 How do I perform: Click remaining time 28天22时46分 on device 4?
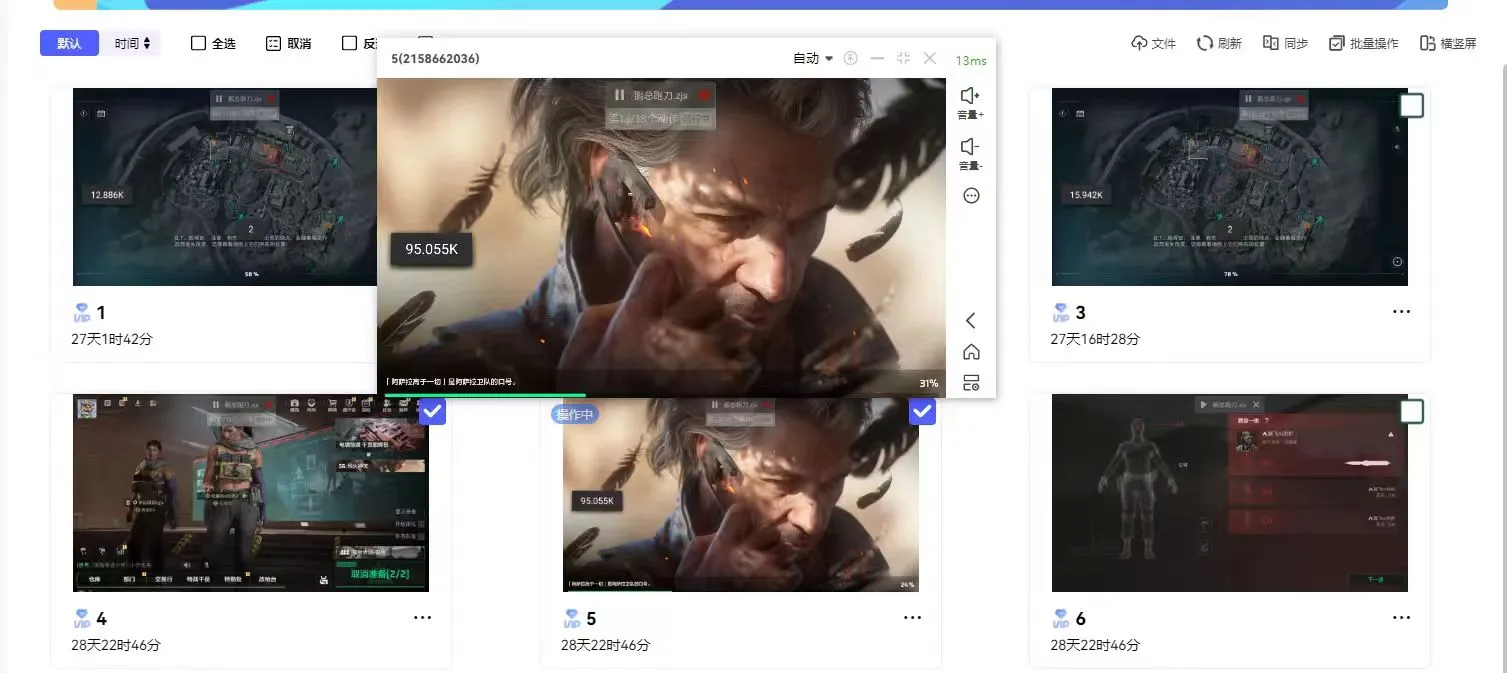115,645
